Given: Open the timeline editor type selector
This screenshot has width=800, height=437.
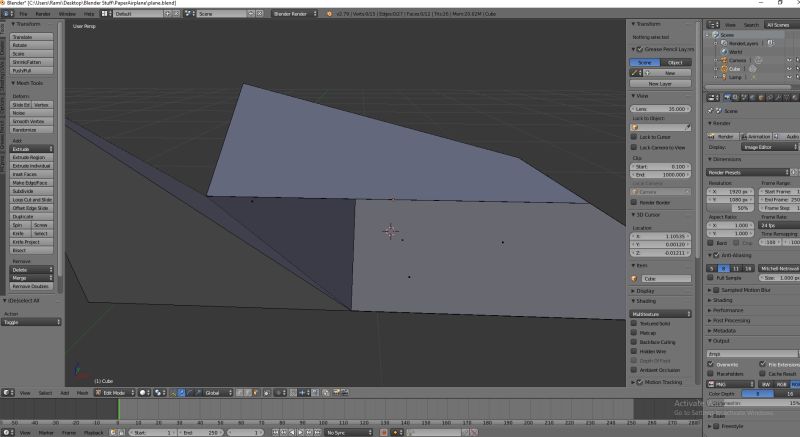Looking at the screenshot, I should click(x=8, y=432).
